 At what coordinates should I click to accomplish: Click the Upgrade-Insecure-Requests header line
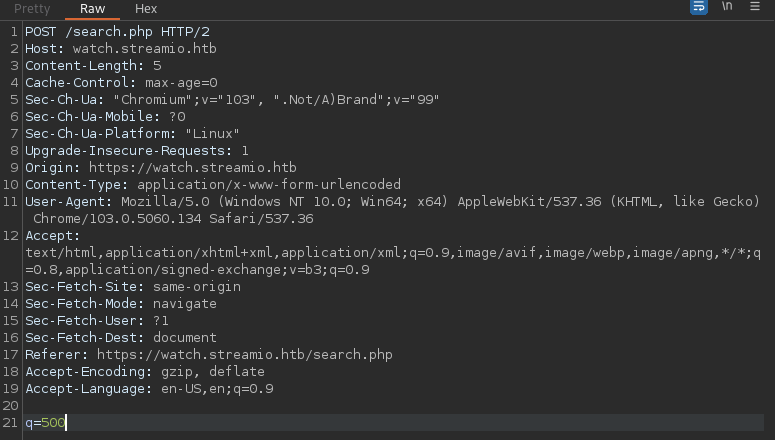click(x=137, y=150)
